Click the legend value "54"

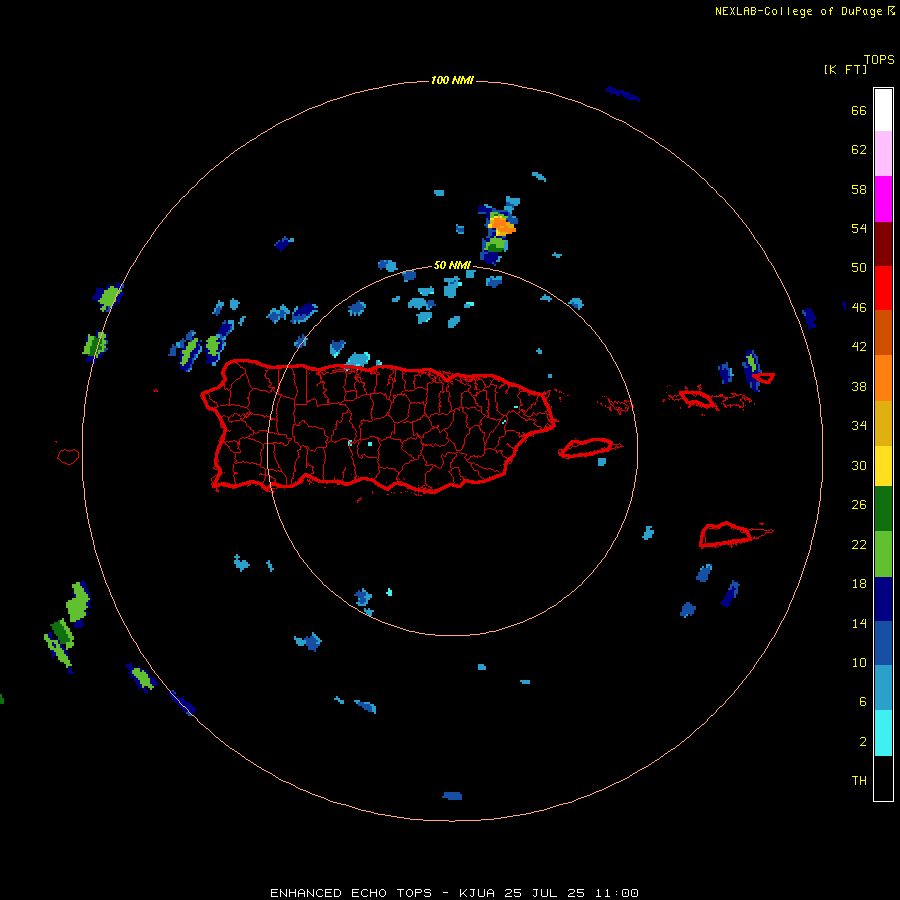859,228
